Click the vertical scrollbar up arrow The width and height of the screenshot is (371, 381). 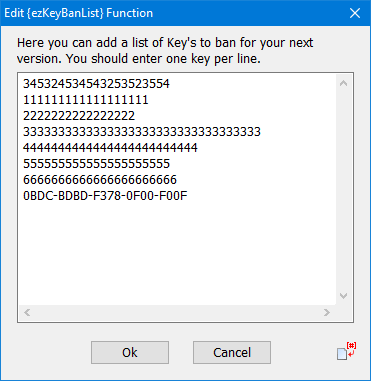pyautogui.click(x=343, y=83)
